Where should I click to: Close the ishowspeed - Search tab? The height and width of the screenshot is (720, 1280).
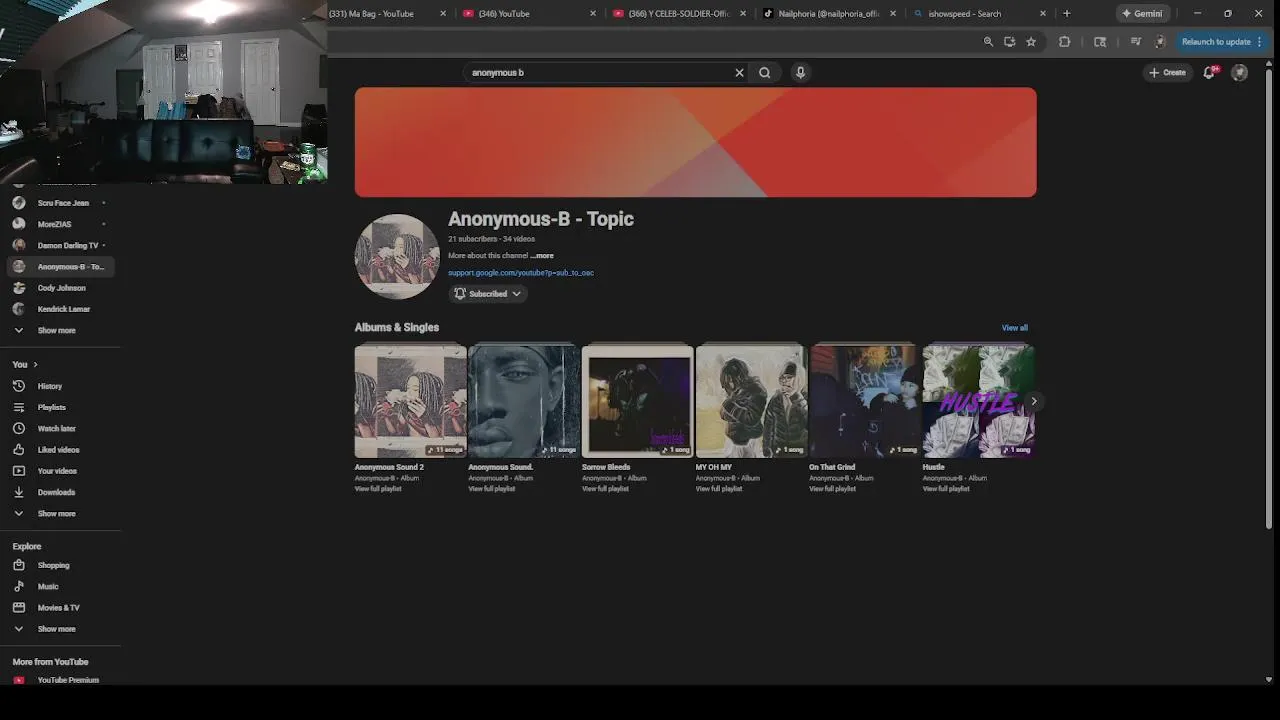click(1043, 13)
